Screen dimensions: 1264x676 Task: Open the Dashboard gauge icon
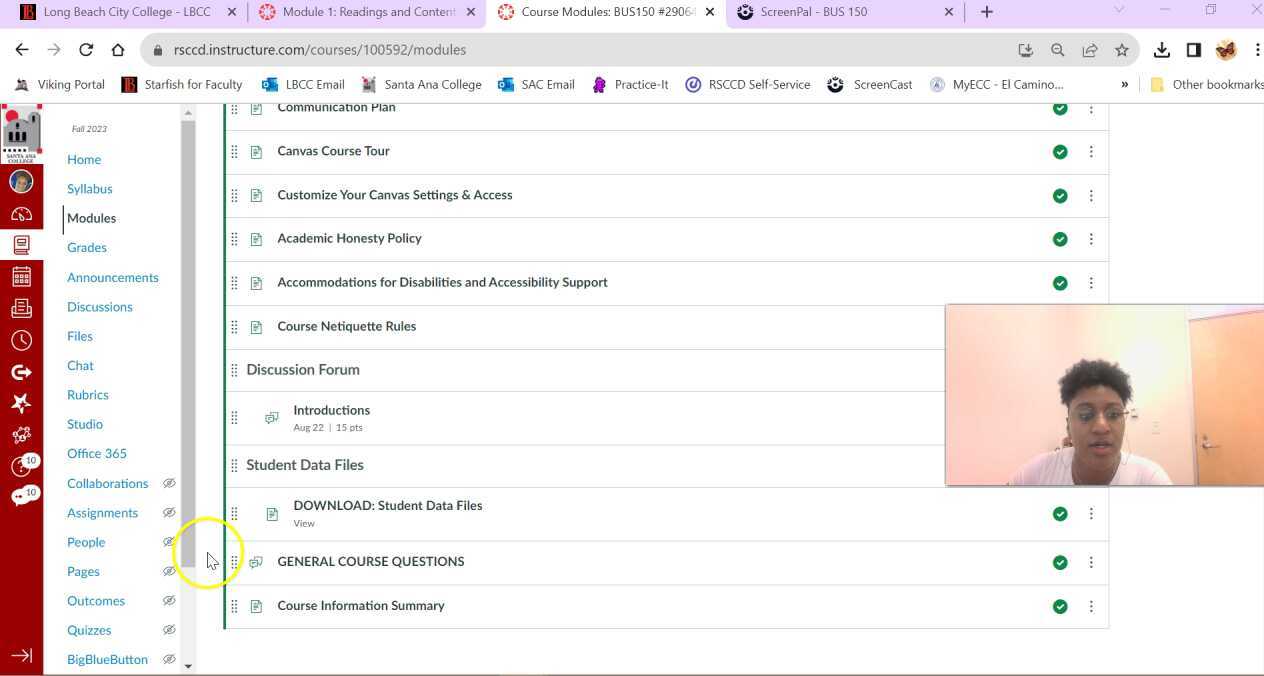click(x=22, y=213)
